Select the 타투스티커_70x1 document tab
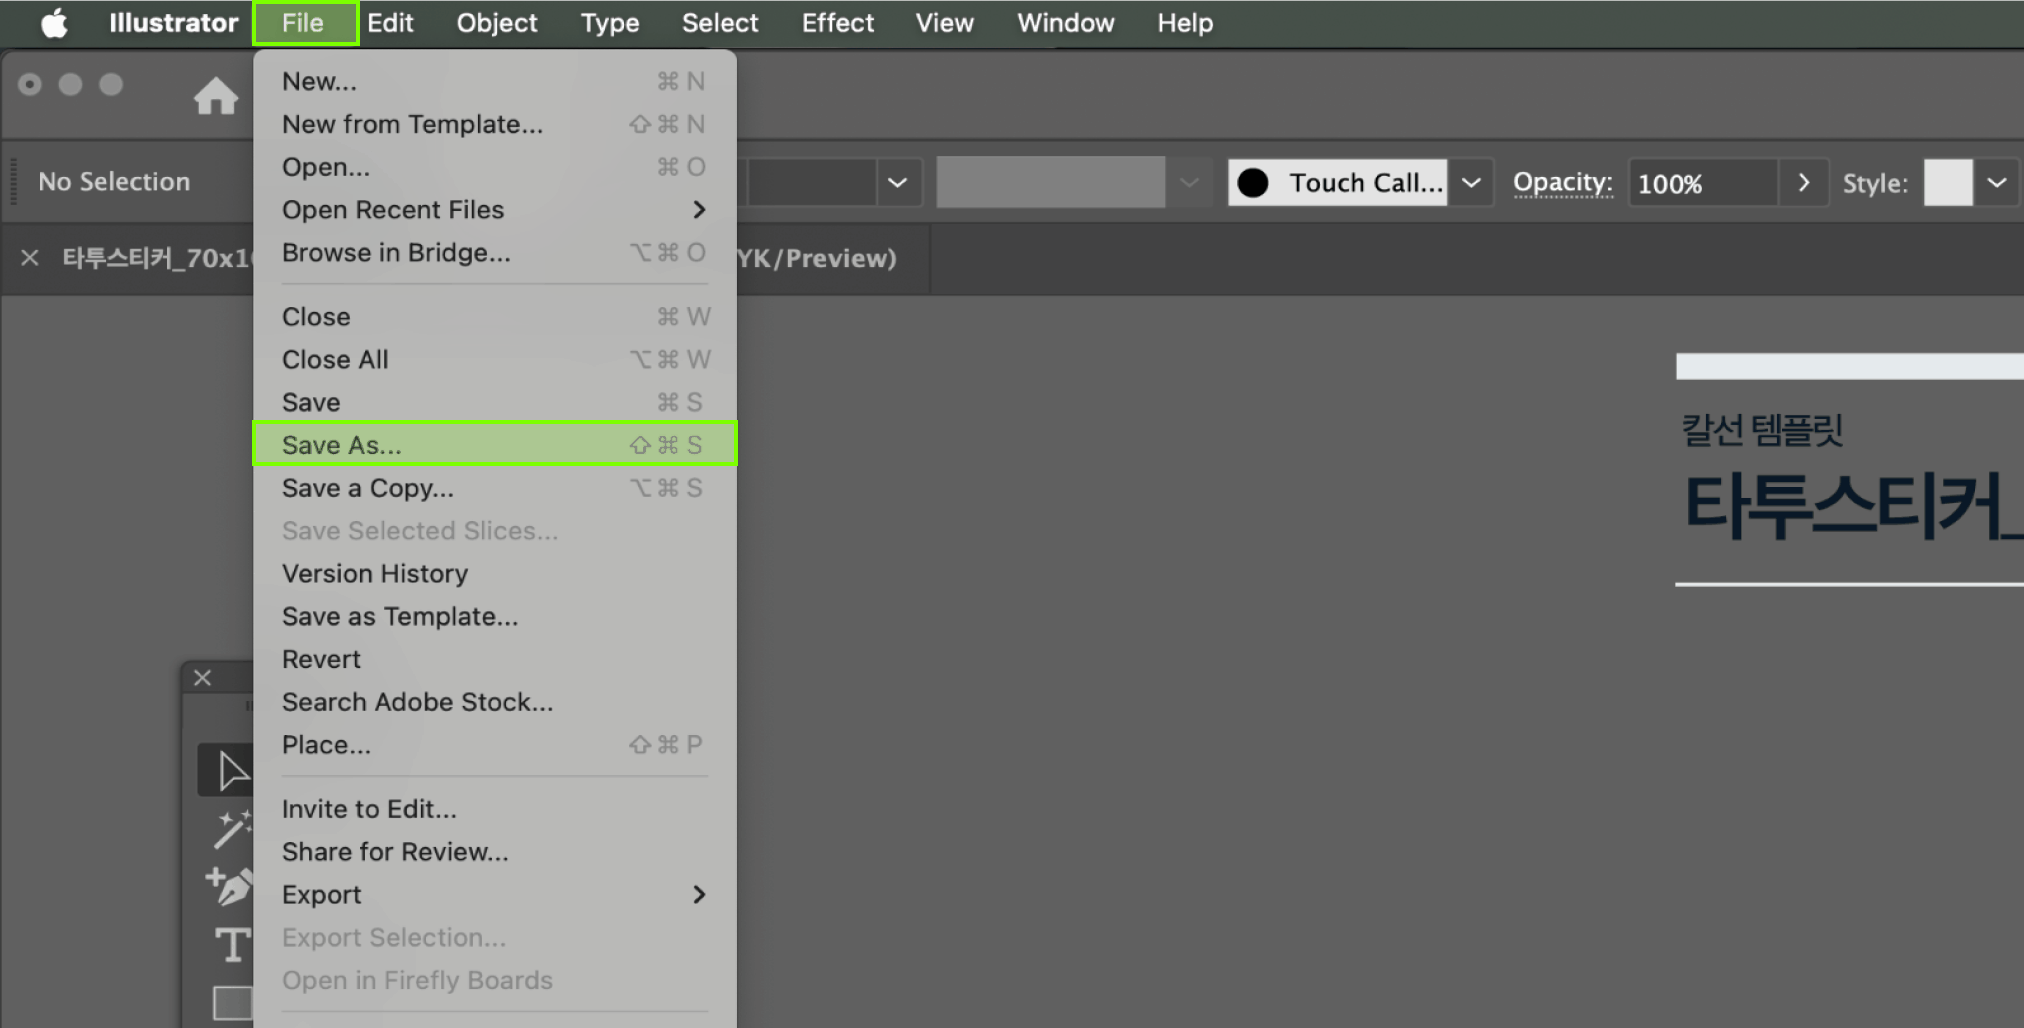The width and height of the screenshot is (2024, 1028). pos(156,258)
